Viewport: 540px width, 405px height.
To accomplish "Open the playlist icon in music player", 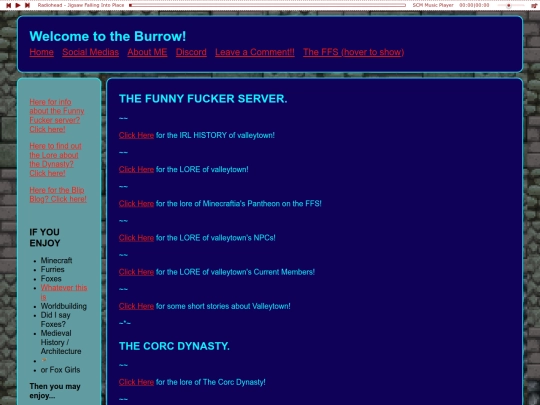I will point(534,6).
